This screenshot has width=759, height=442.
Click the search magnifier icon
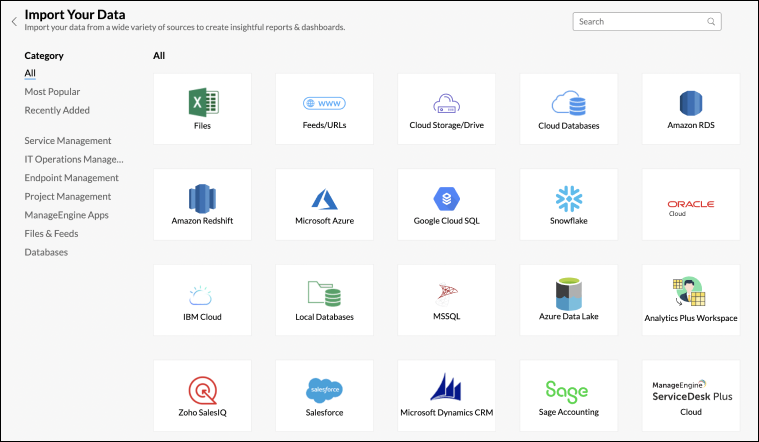(711, 21)
